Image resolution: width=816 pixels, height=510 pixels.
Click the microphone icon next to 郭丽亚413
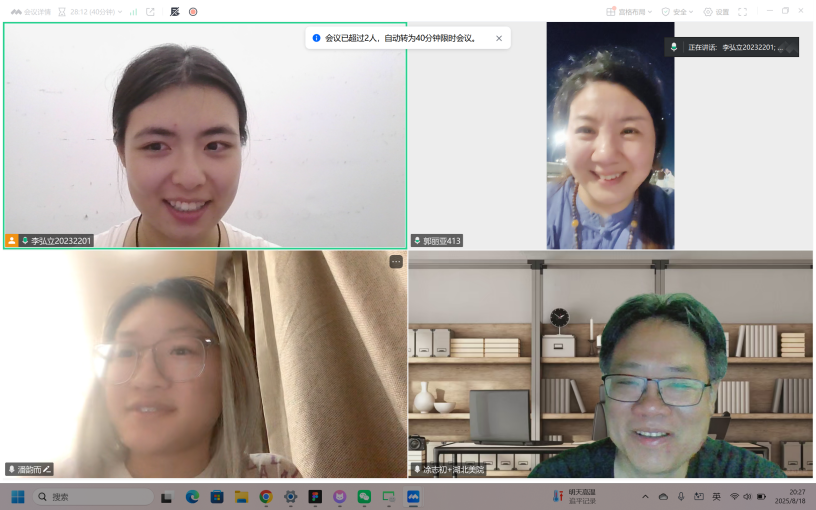pyautogui.click(x=417, y=241)
